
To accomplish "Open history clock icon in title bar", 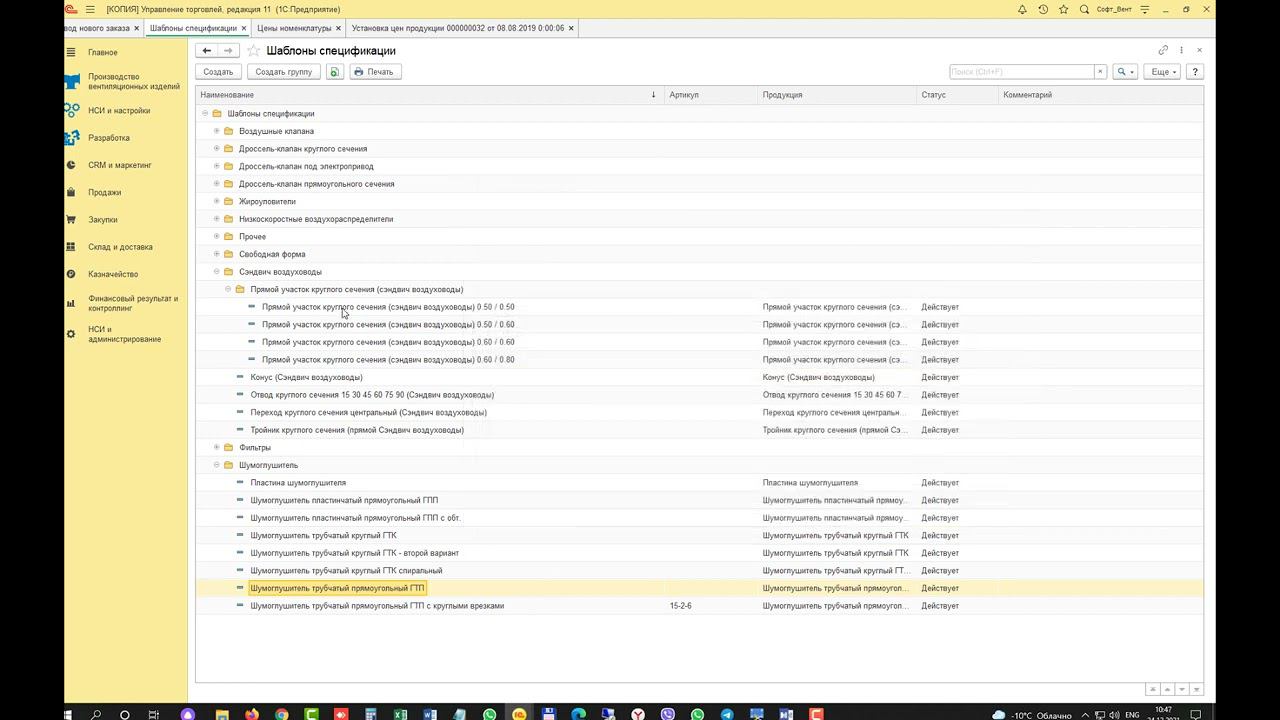I will (x=1043, y=9).
